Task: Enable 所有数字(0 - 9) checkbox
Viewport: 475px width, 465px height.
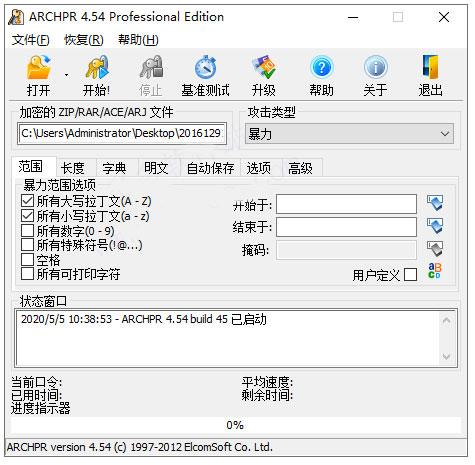Action: [x=27, y=231]
